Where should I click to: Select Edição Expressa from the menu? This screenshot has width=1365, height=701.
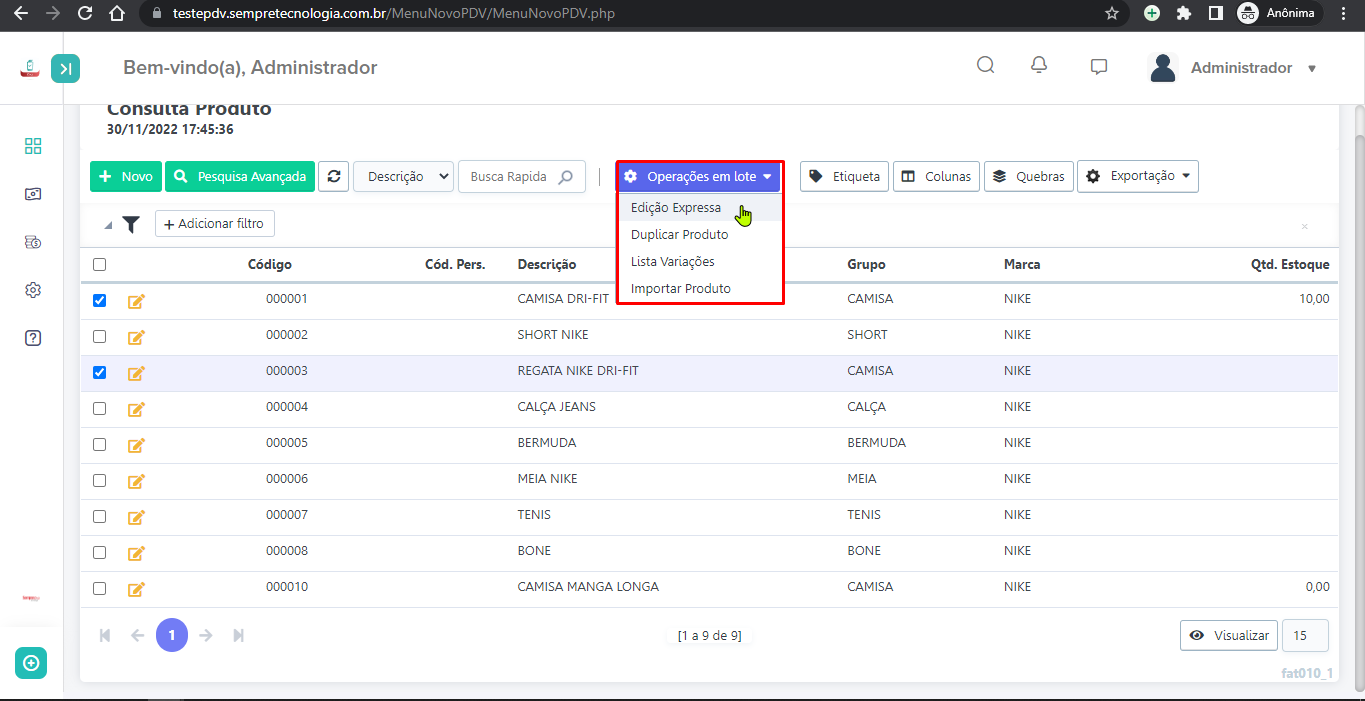[x=676, y=208]
